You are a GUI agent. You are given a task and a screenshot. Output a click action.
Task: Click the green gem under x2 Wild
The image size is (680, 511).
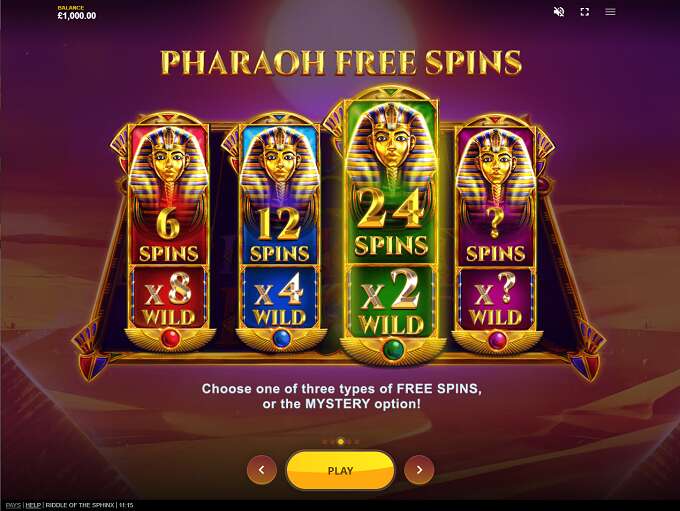393,349
